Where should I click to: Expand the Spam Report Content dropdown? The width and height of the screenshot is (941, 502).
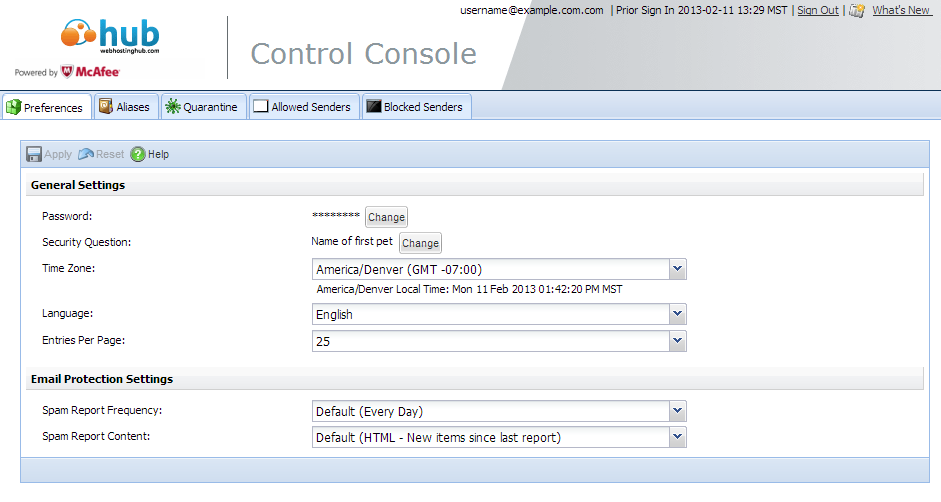pos(677,437)
